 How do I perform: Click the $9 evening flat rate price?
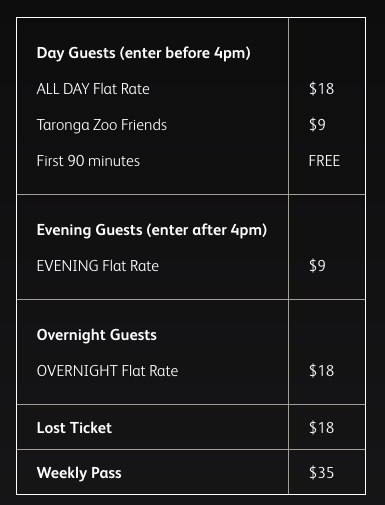(317, 266)
